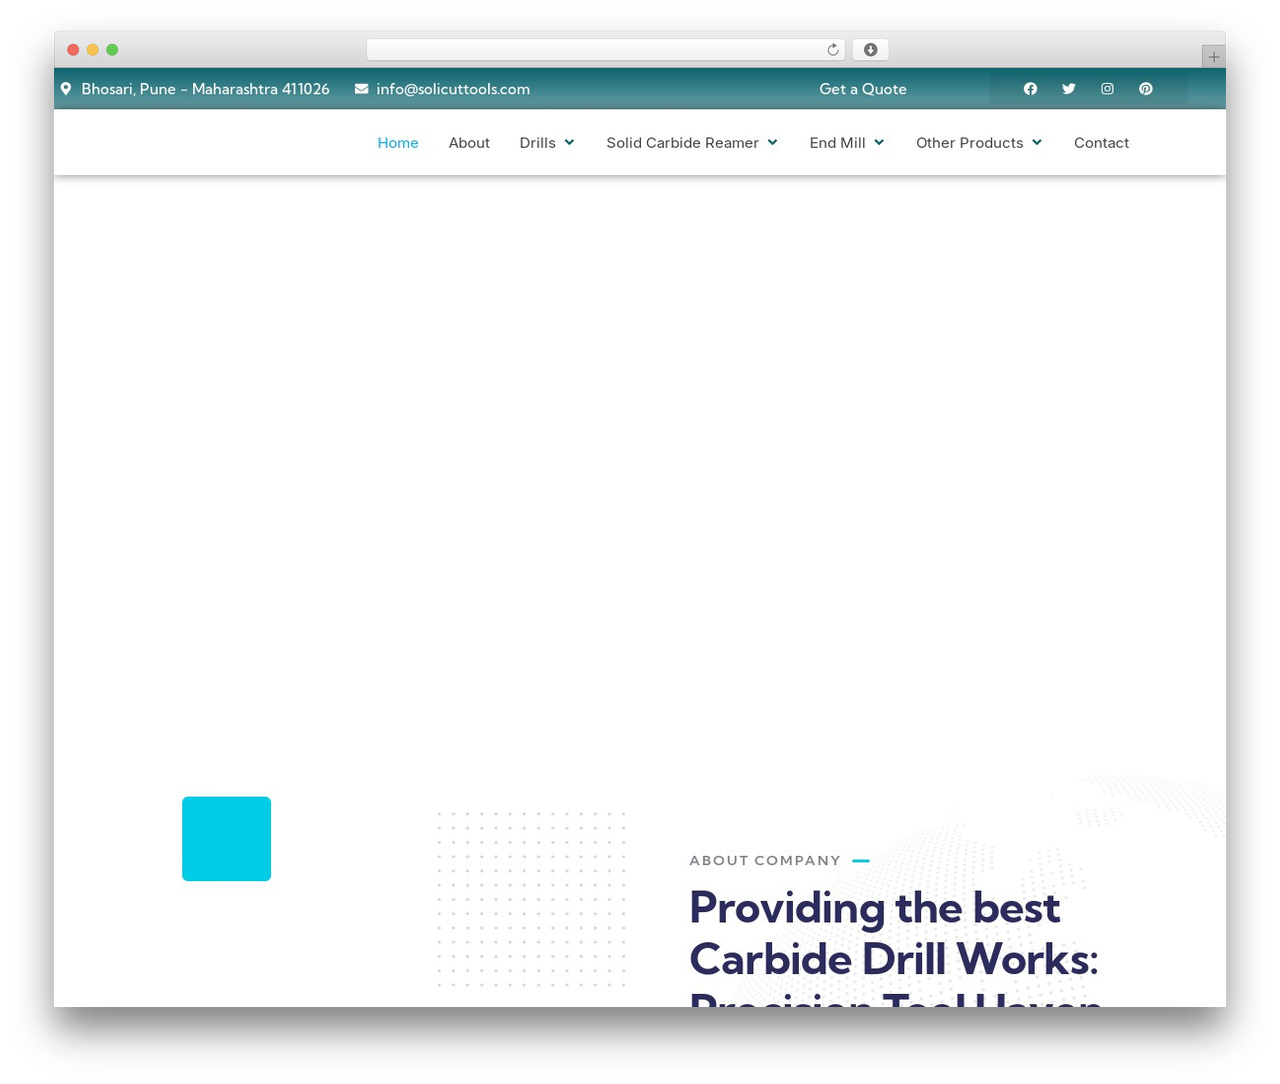The image size is (1280, 1084).
Task: Click the location pin icon beside Bhosari
Action: pos(66,89)
